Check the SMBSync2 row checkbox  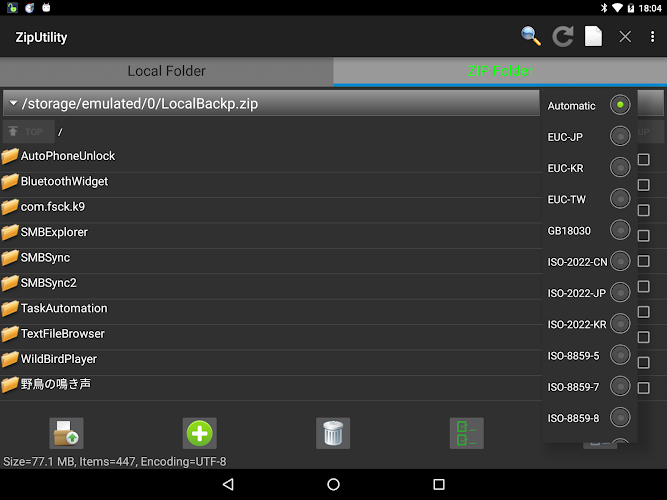coord(644,286)
